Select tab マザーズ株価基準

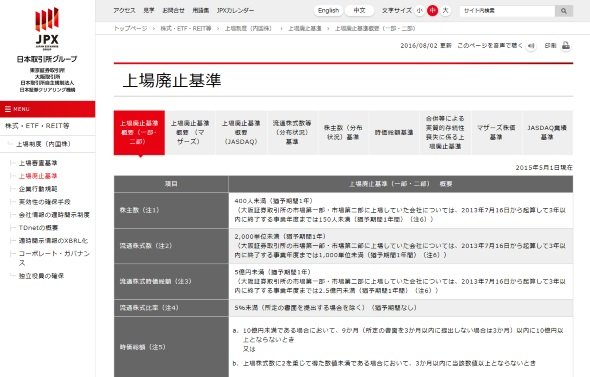coord(496,132)
